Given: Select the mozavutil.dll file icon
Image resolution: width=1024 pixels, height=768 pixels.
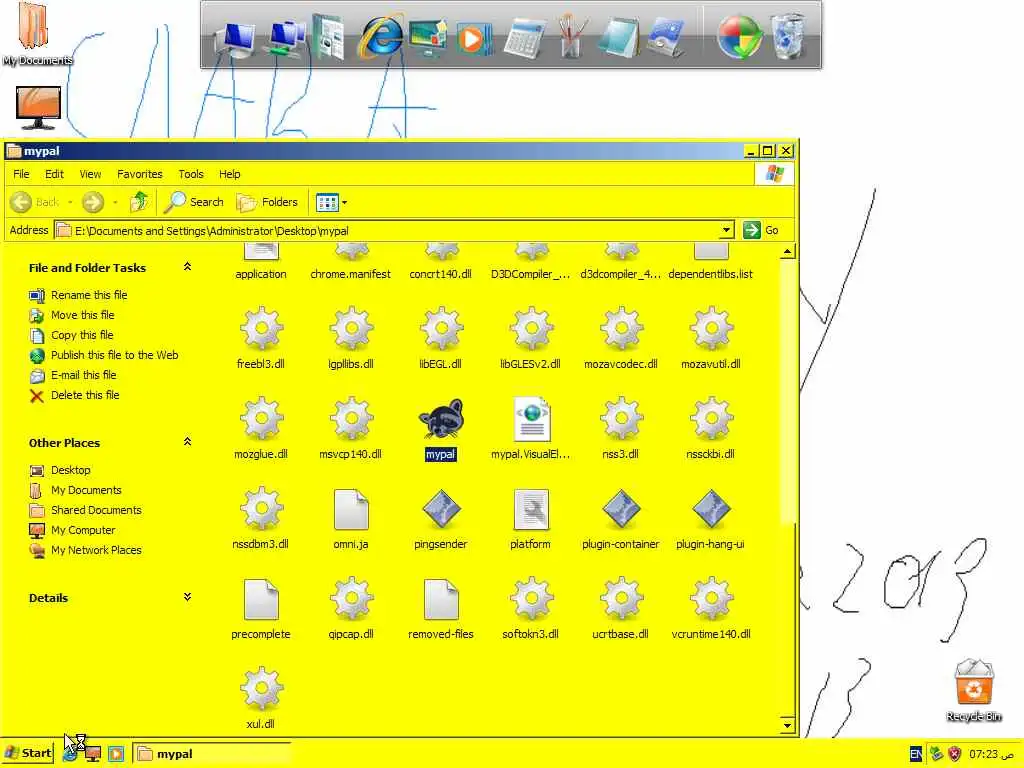Looking at the screenshot, I should (x=711, y=328).
